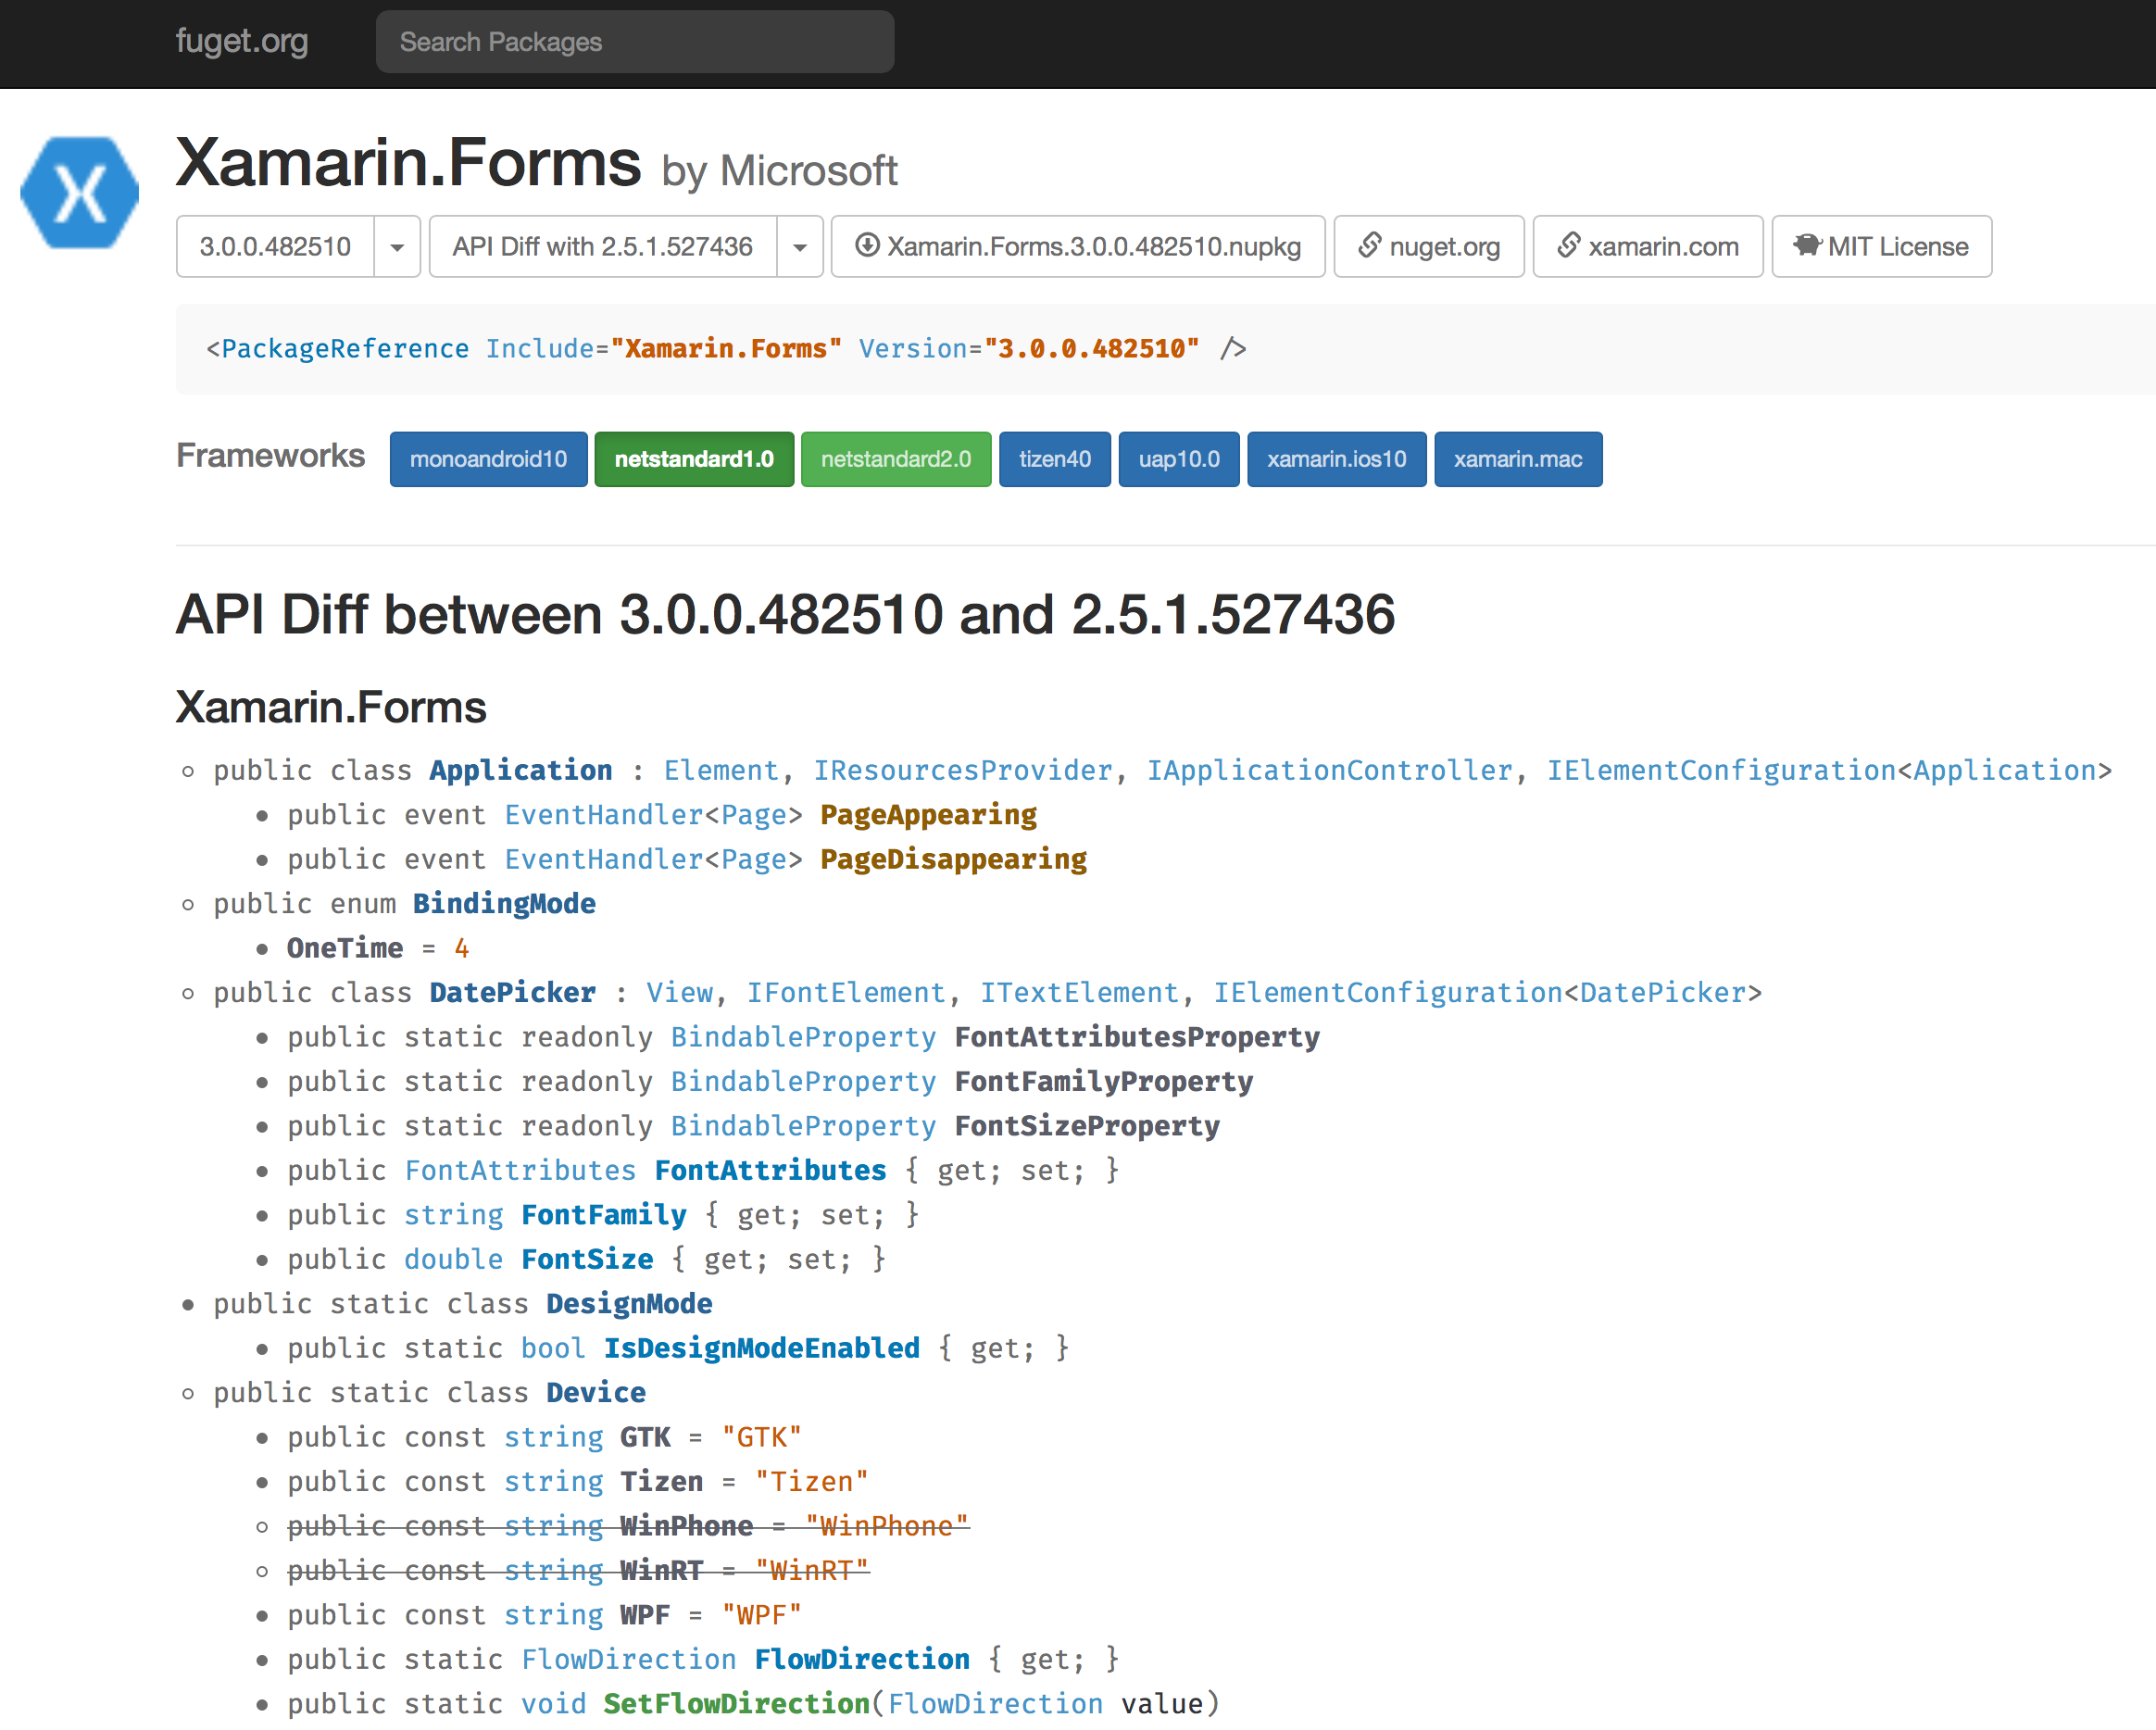This screenshot has width=2156, height=1730.
Task: Open the DesignMode class link
Action: tap(630, 1303)
